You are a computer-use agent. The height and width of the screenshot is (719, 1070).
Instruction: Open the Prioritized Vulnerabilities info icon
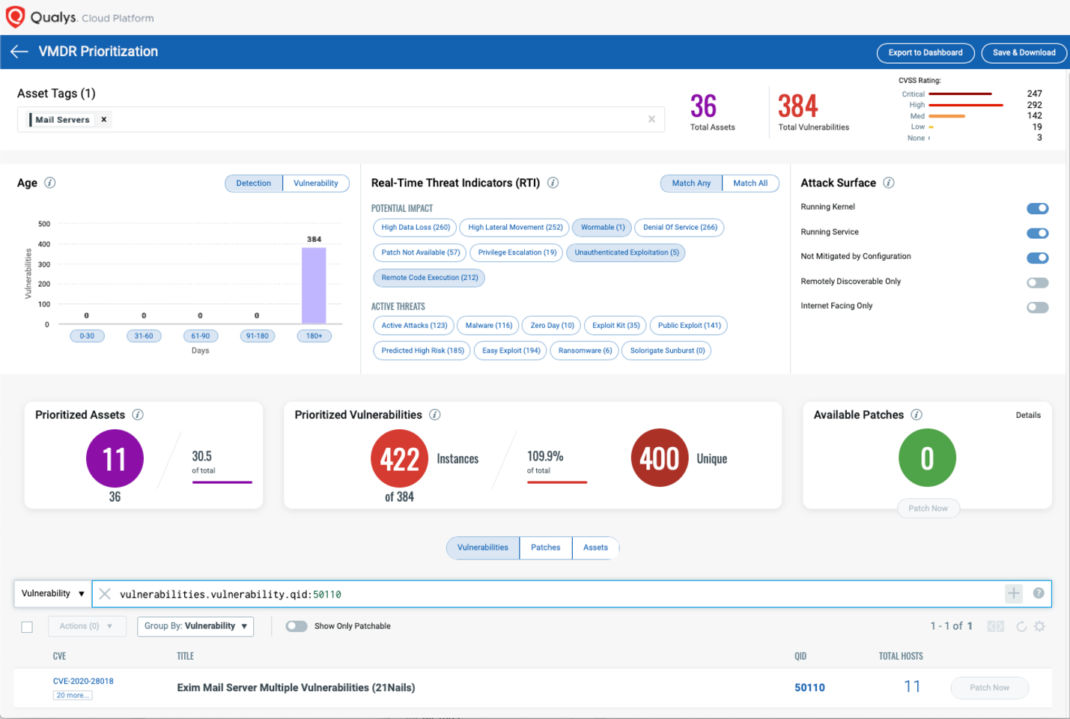pos(435,415)
